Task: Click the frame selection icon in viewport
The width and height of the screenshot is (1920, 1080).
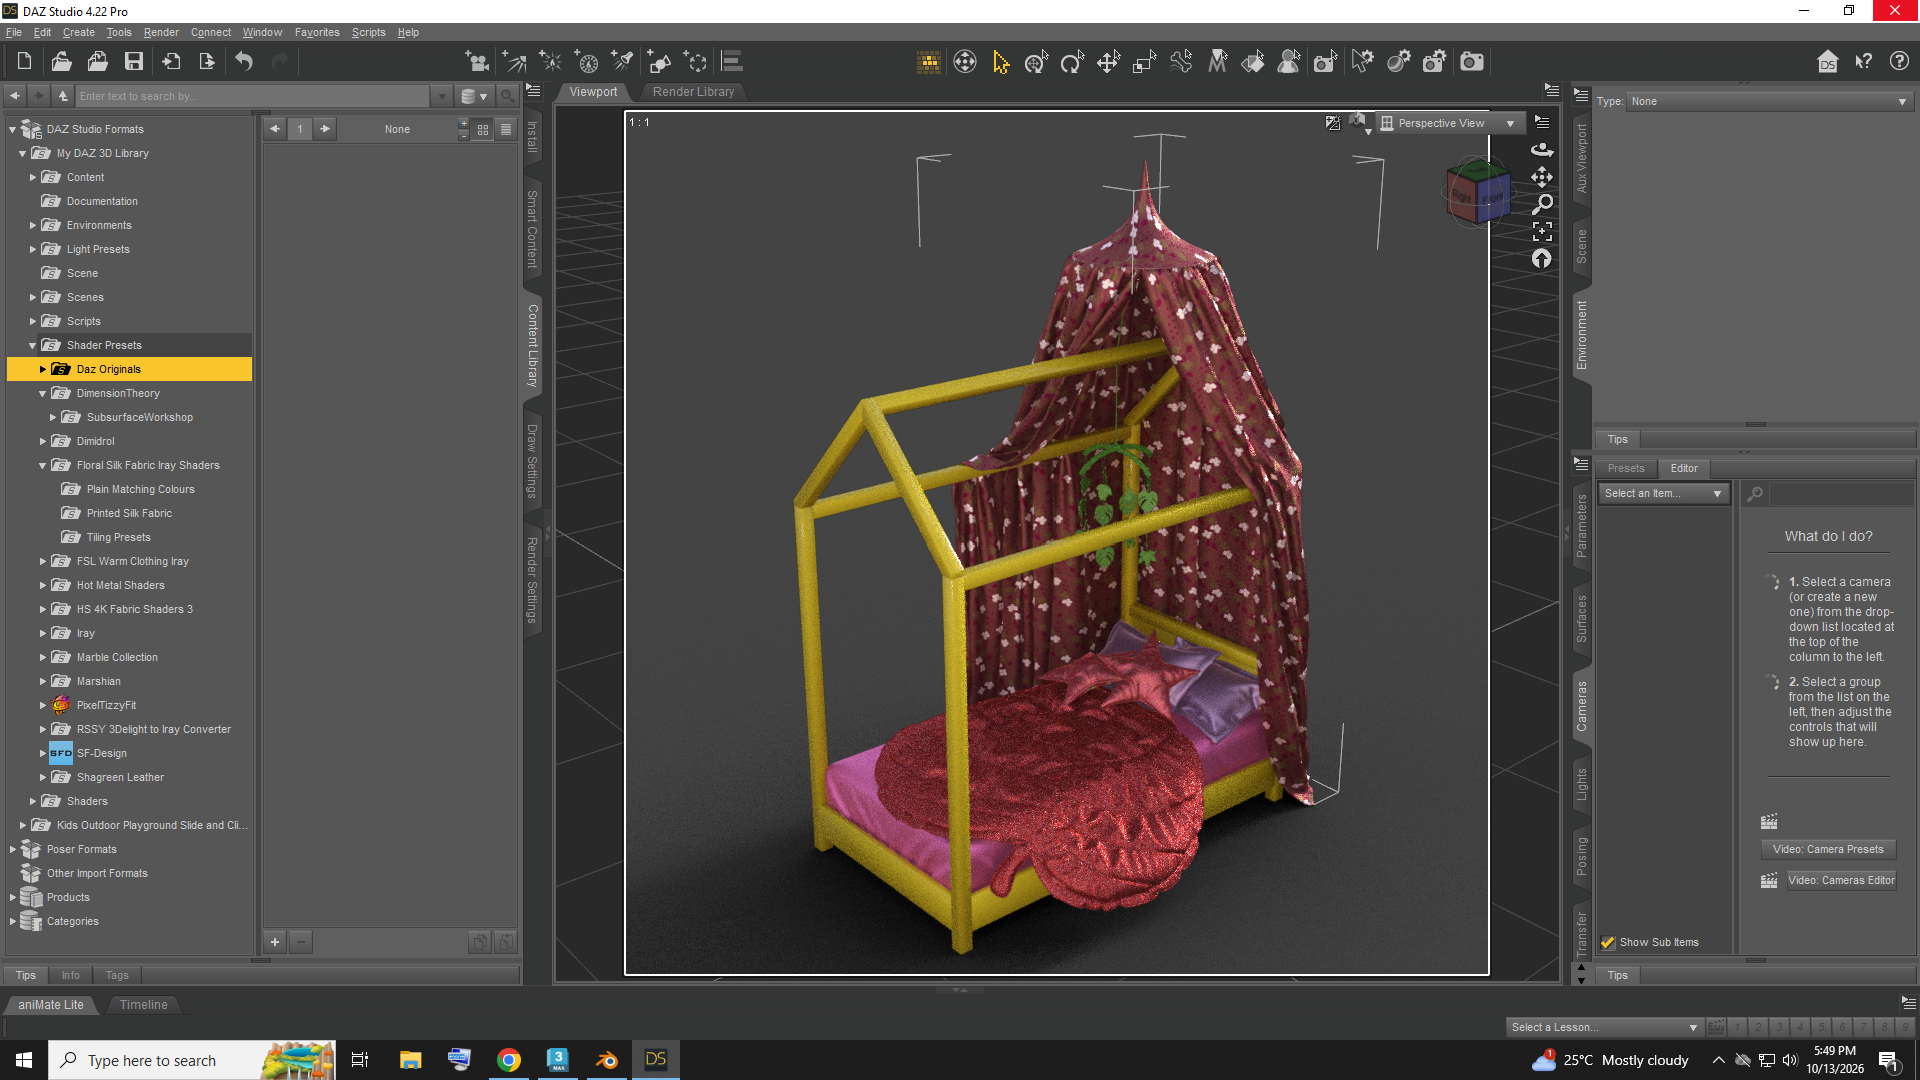Action: tap(1542, 232)
